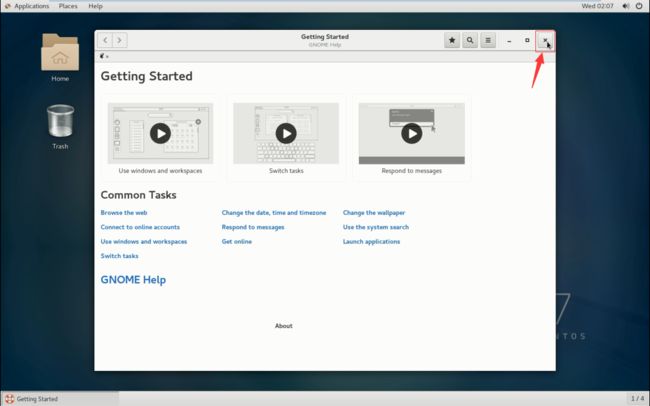Go forward with the right arrow button

click(120, 40)
